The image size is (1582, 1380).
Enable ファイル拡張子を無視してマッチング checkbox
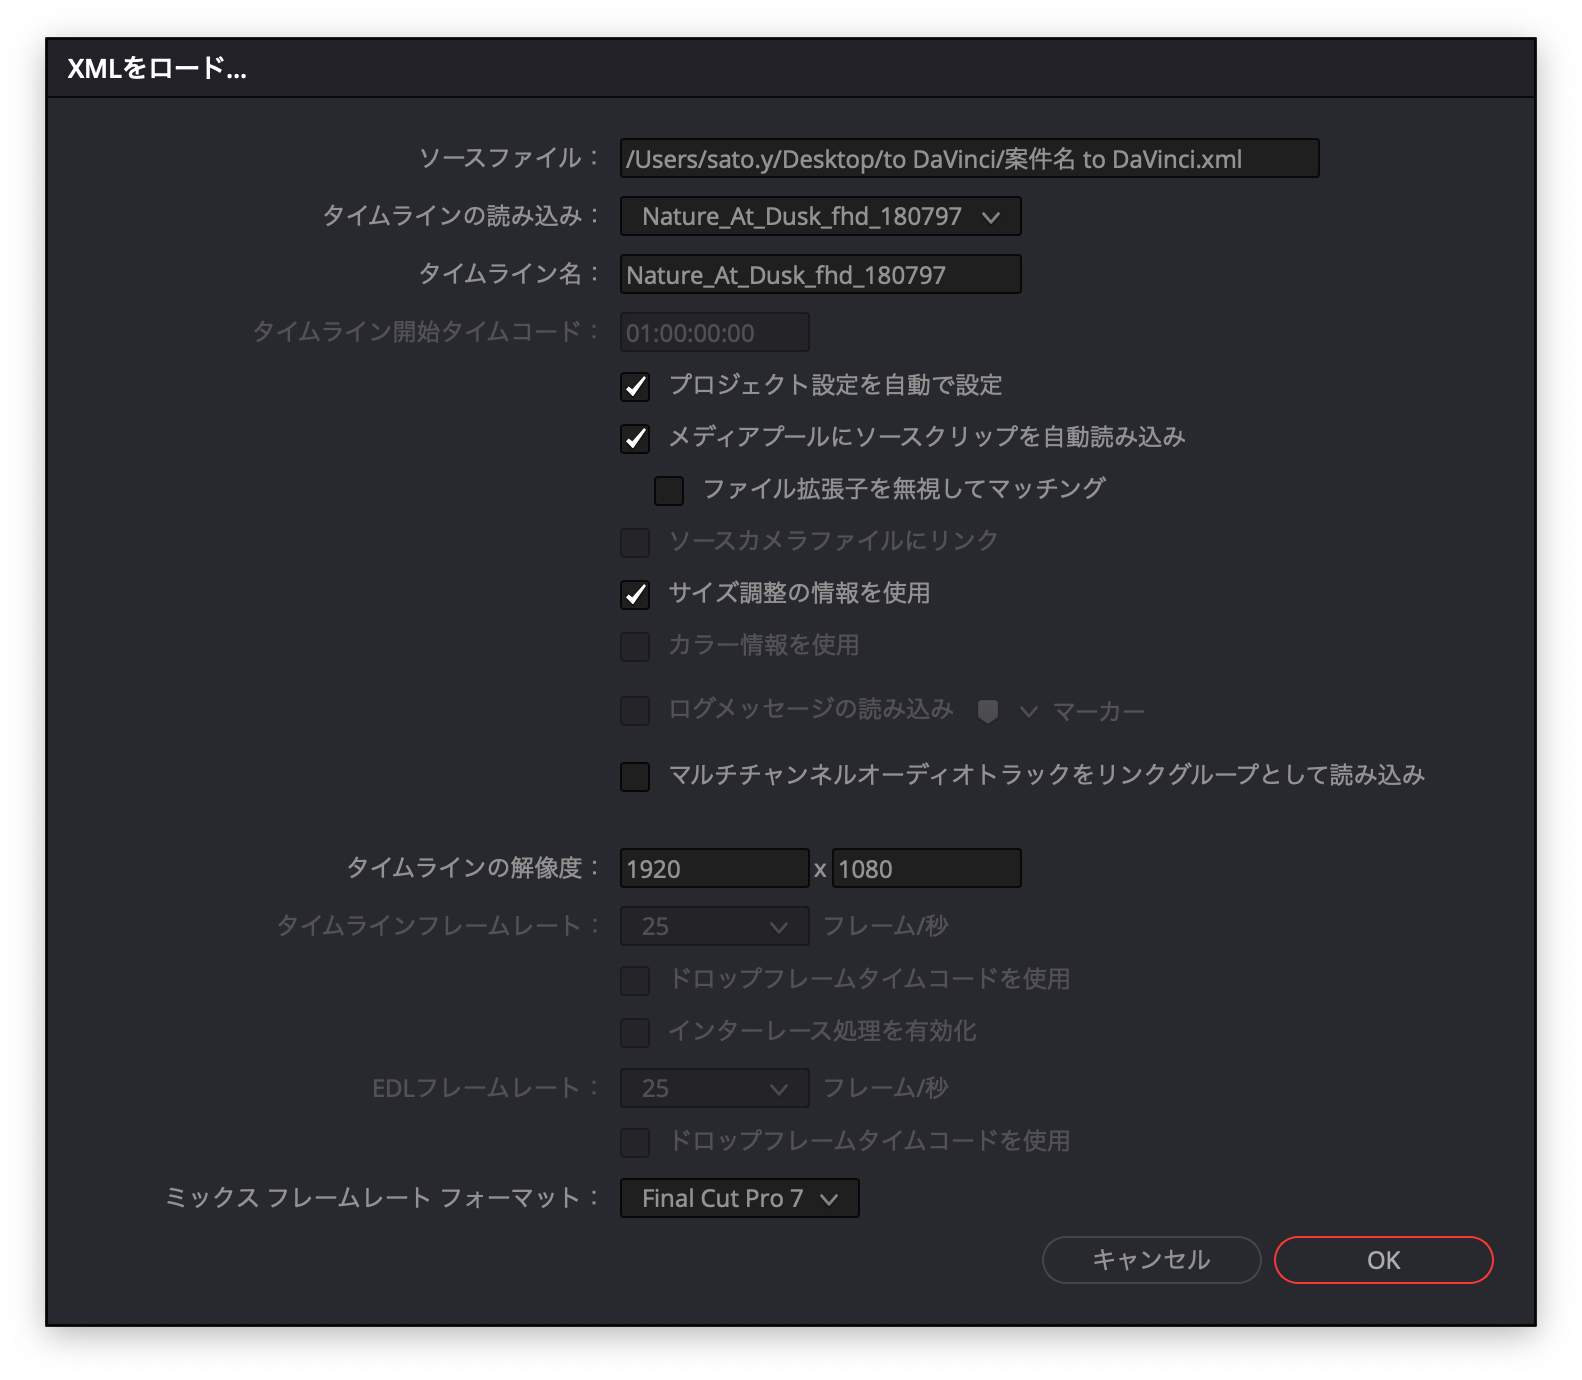tap(669, 491)
